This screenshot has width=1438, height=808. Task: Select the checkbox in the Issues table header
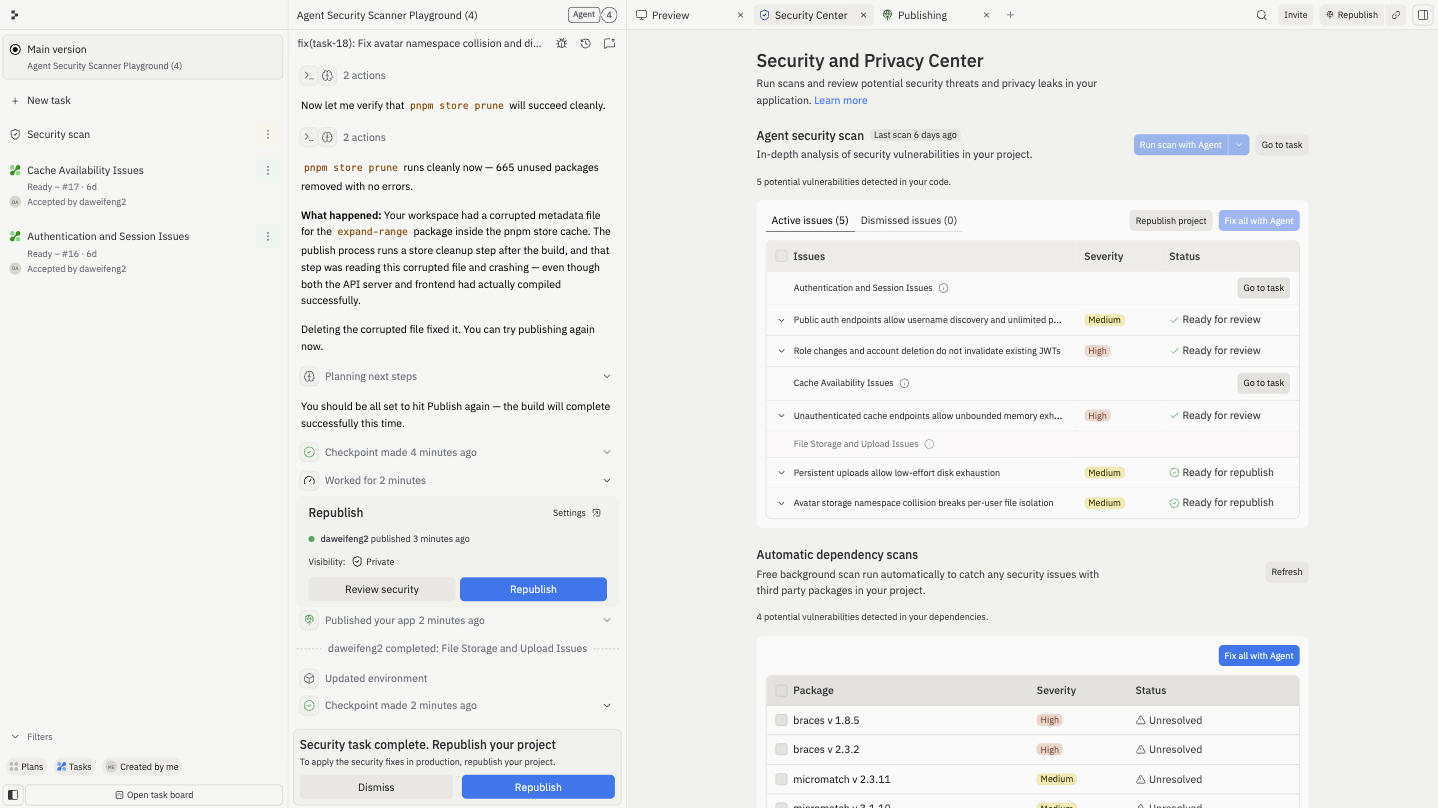coord(781,256)
